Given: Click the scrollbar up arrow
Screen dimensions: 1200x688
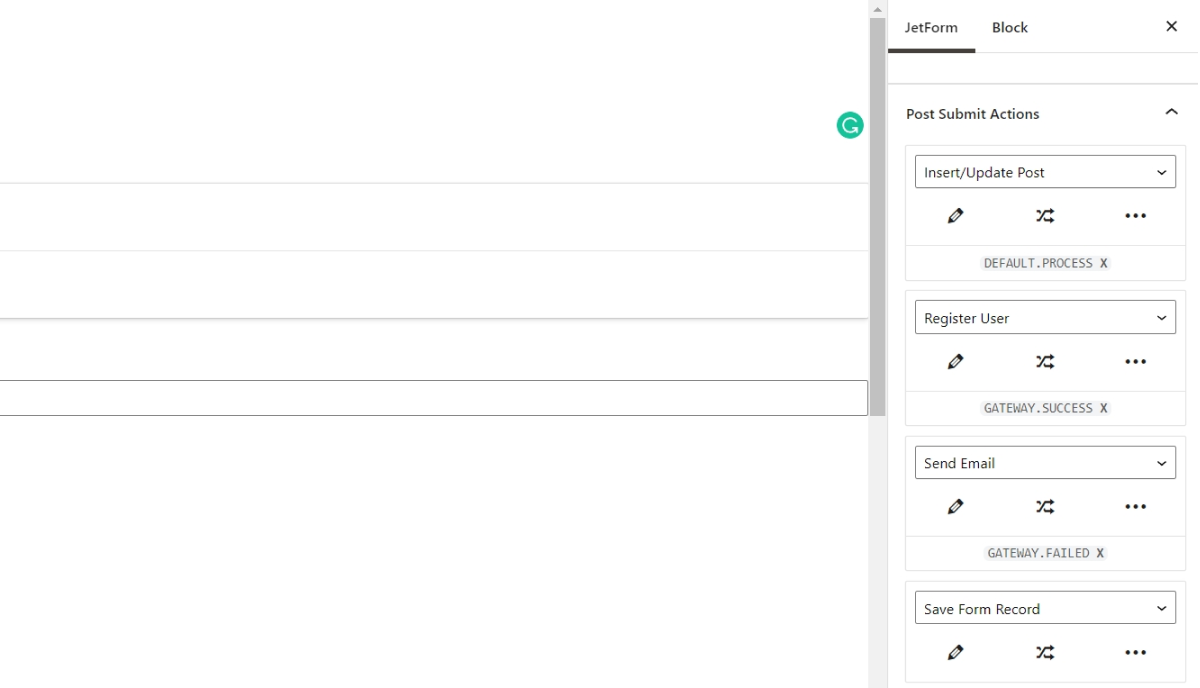Looking at the screenshot, I should 877,8.
